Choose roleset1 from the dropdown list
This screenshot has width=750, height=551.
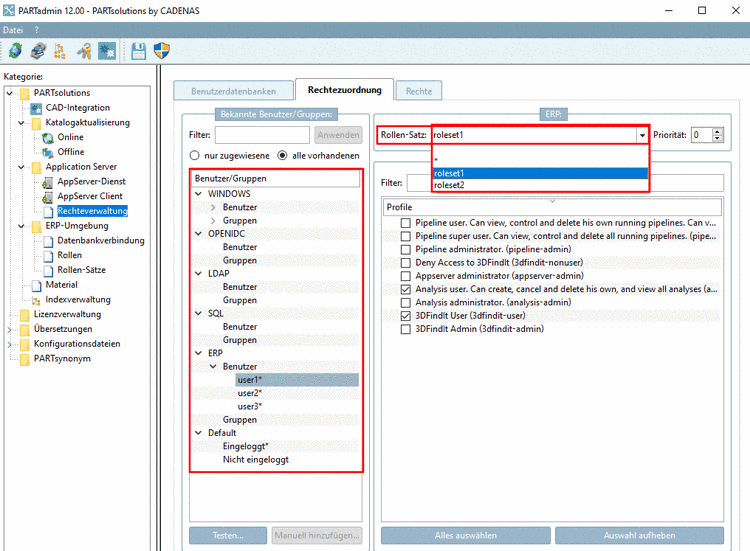(x=540, y=173)
